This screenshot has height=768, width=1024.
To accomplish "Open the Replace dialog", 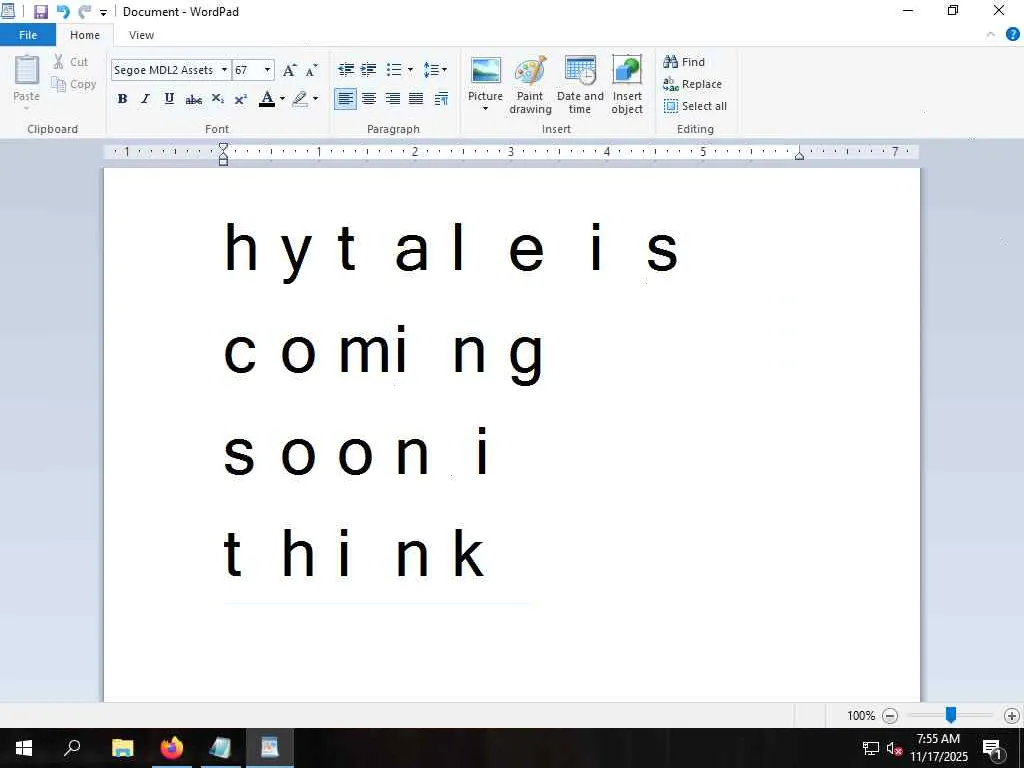I will coord(692,84).
